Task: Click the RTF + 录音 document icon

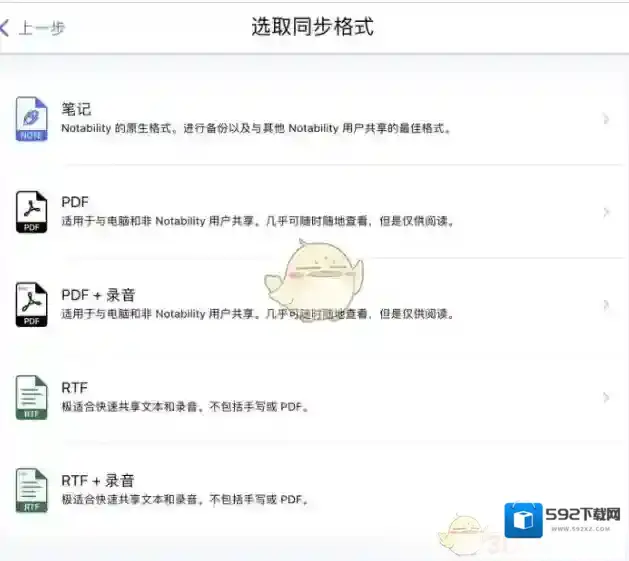Action: click(31, 490)
